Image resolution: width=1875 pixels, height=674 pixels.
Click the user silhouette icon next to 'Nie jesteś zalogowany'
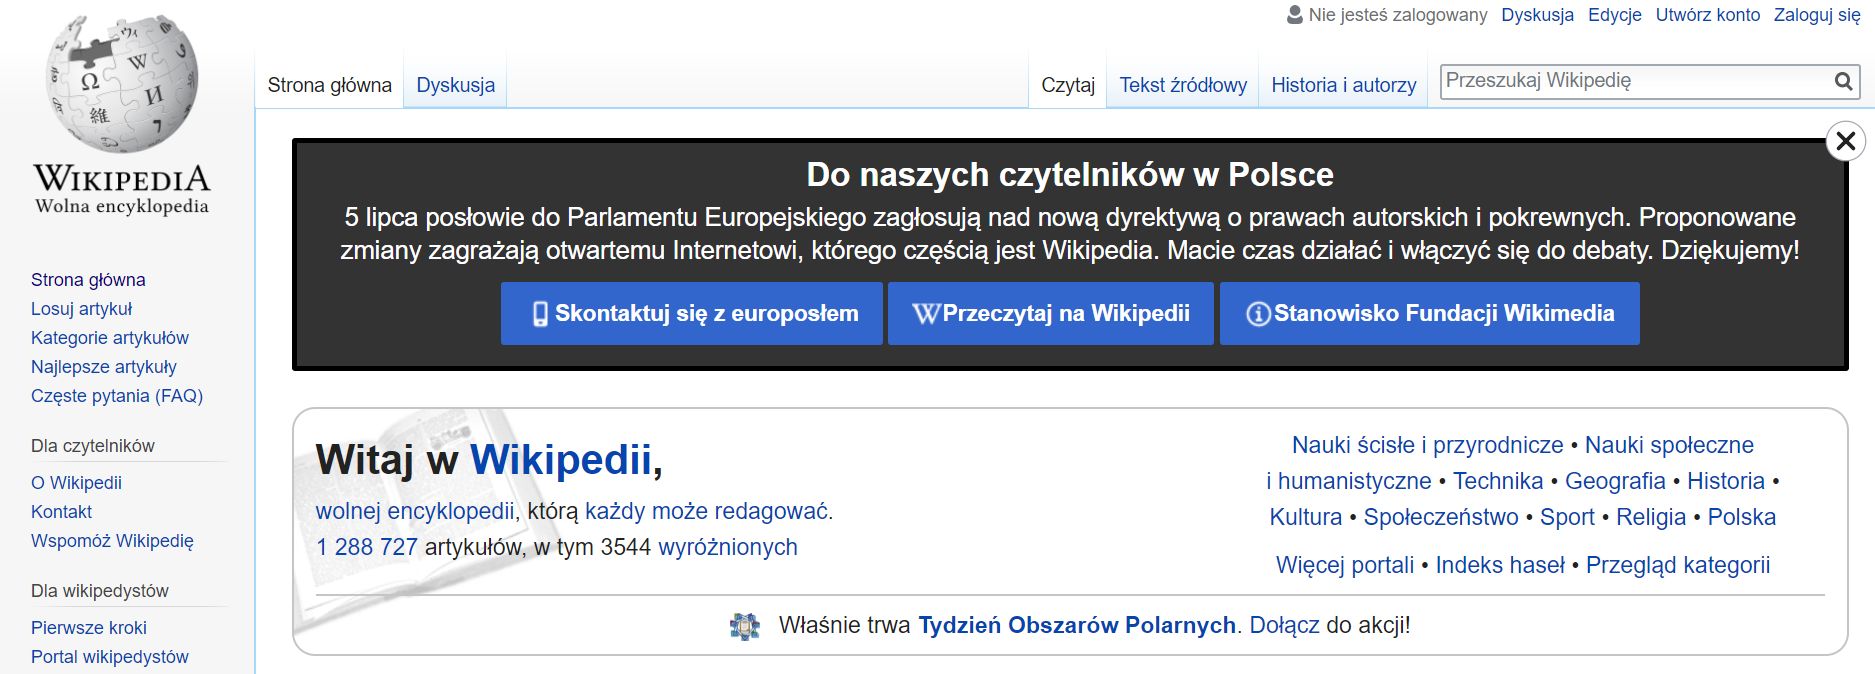point(1295,15)
